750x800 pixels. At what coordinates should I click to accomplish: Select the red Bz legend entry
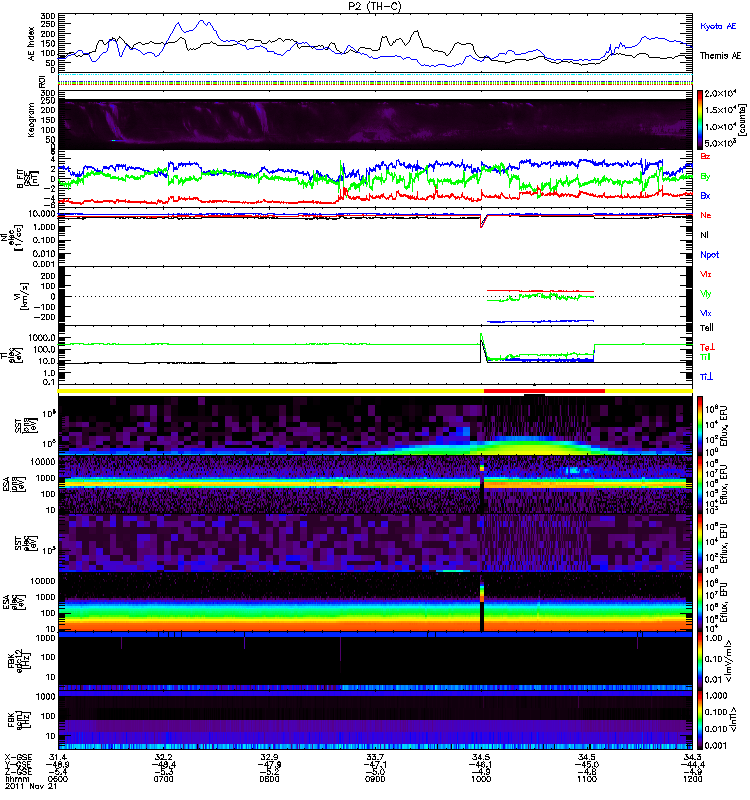pos(706,157)
